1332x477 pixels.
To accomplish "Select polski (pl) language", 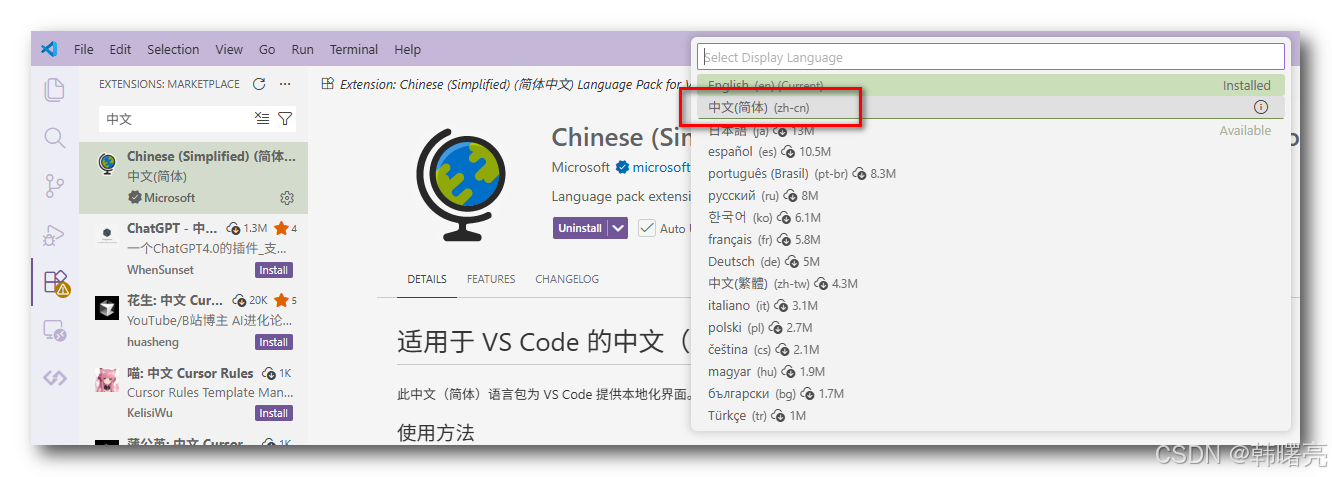I will 990,328.
